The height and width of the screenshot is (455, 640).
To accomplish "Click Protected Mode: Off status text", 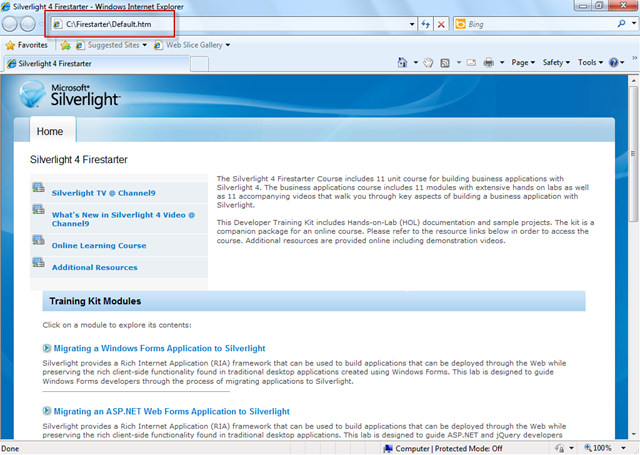I will click(468, 448).
